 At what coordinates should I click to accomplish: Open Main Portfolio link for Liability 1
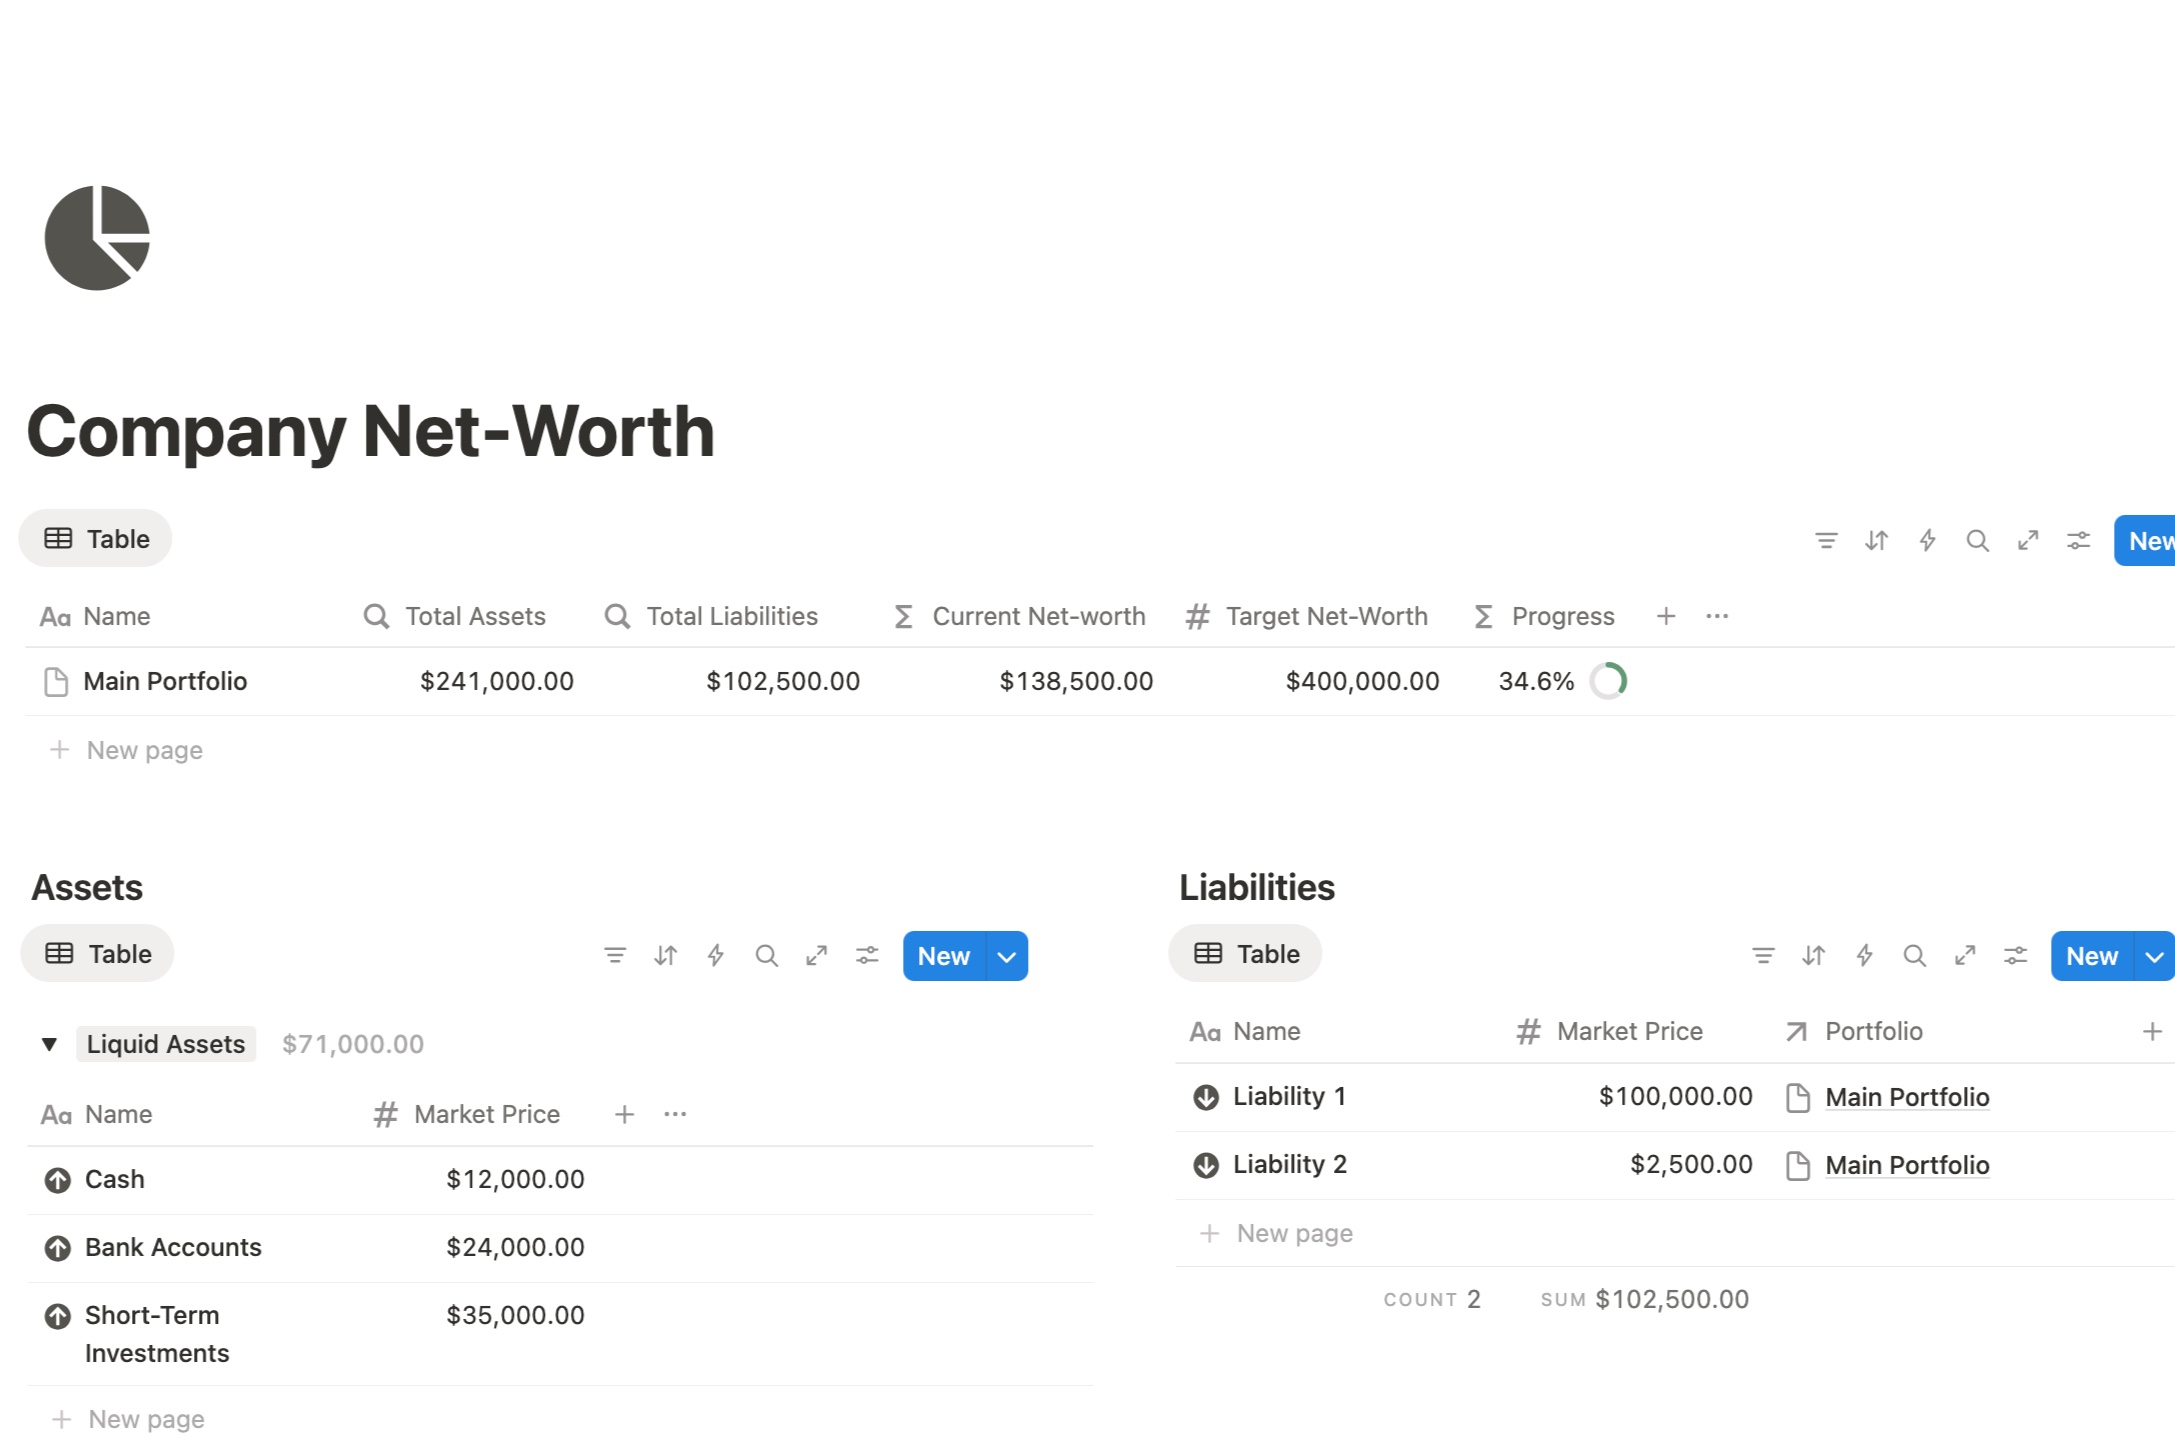click(x=1906, y=1097)
